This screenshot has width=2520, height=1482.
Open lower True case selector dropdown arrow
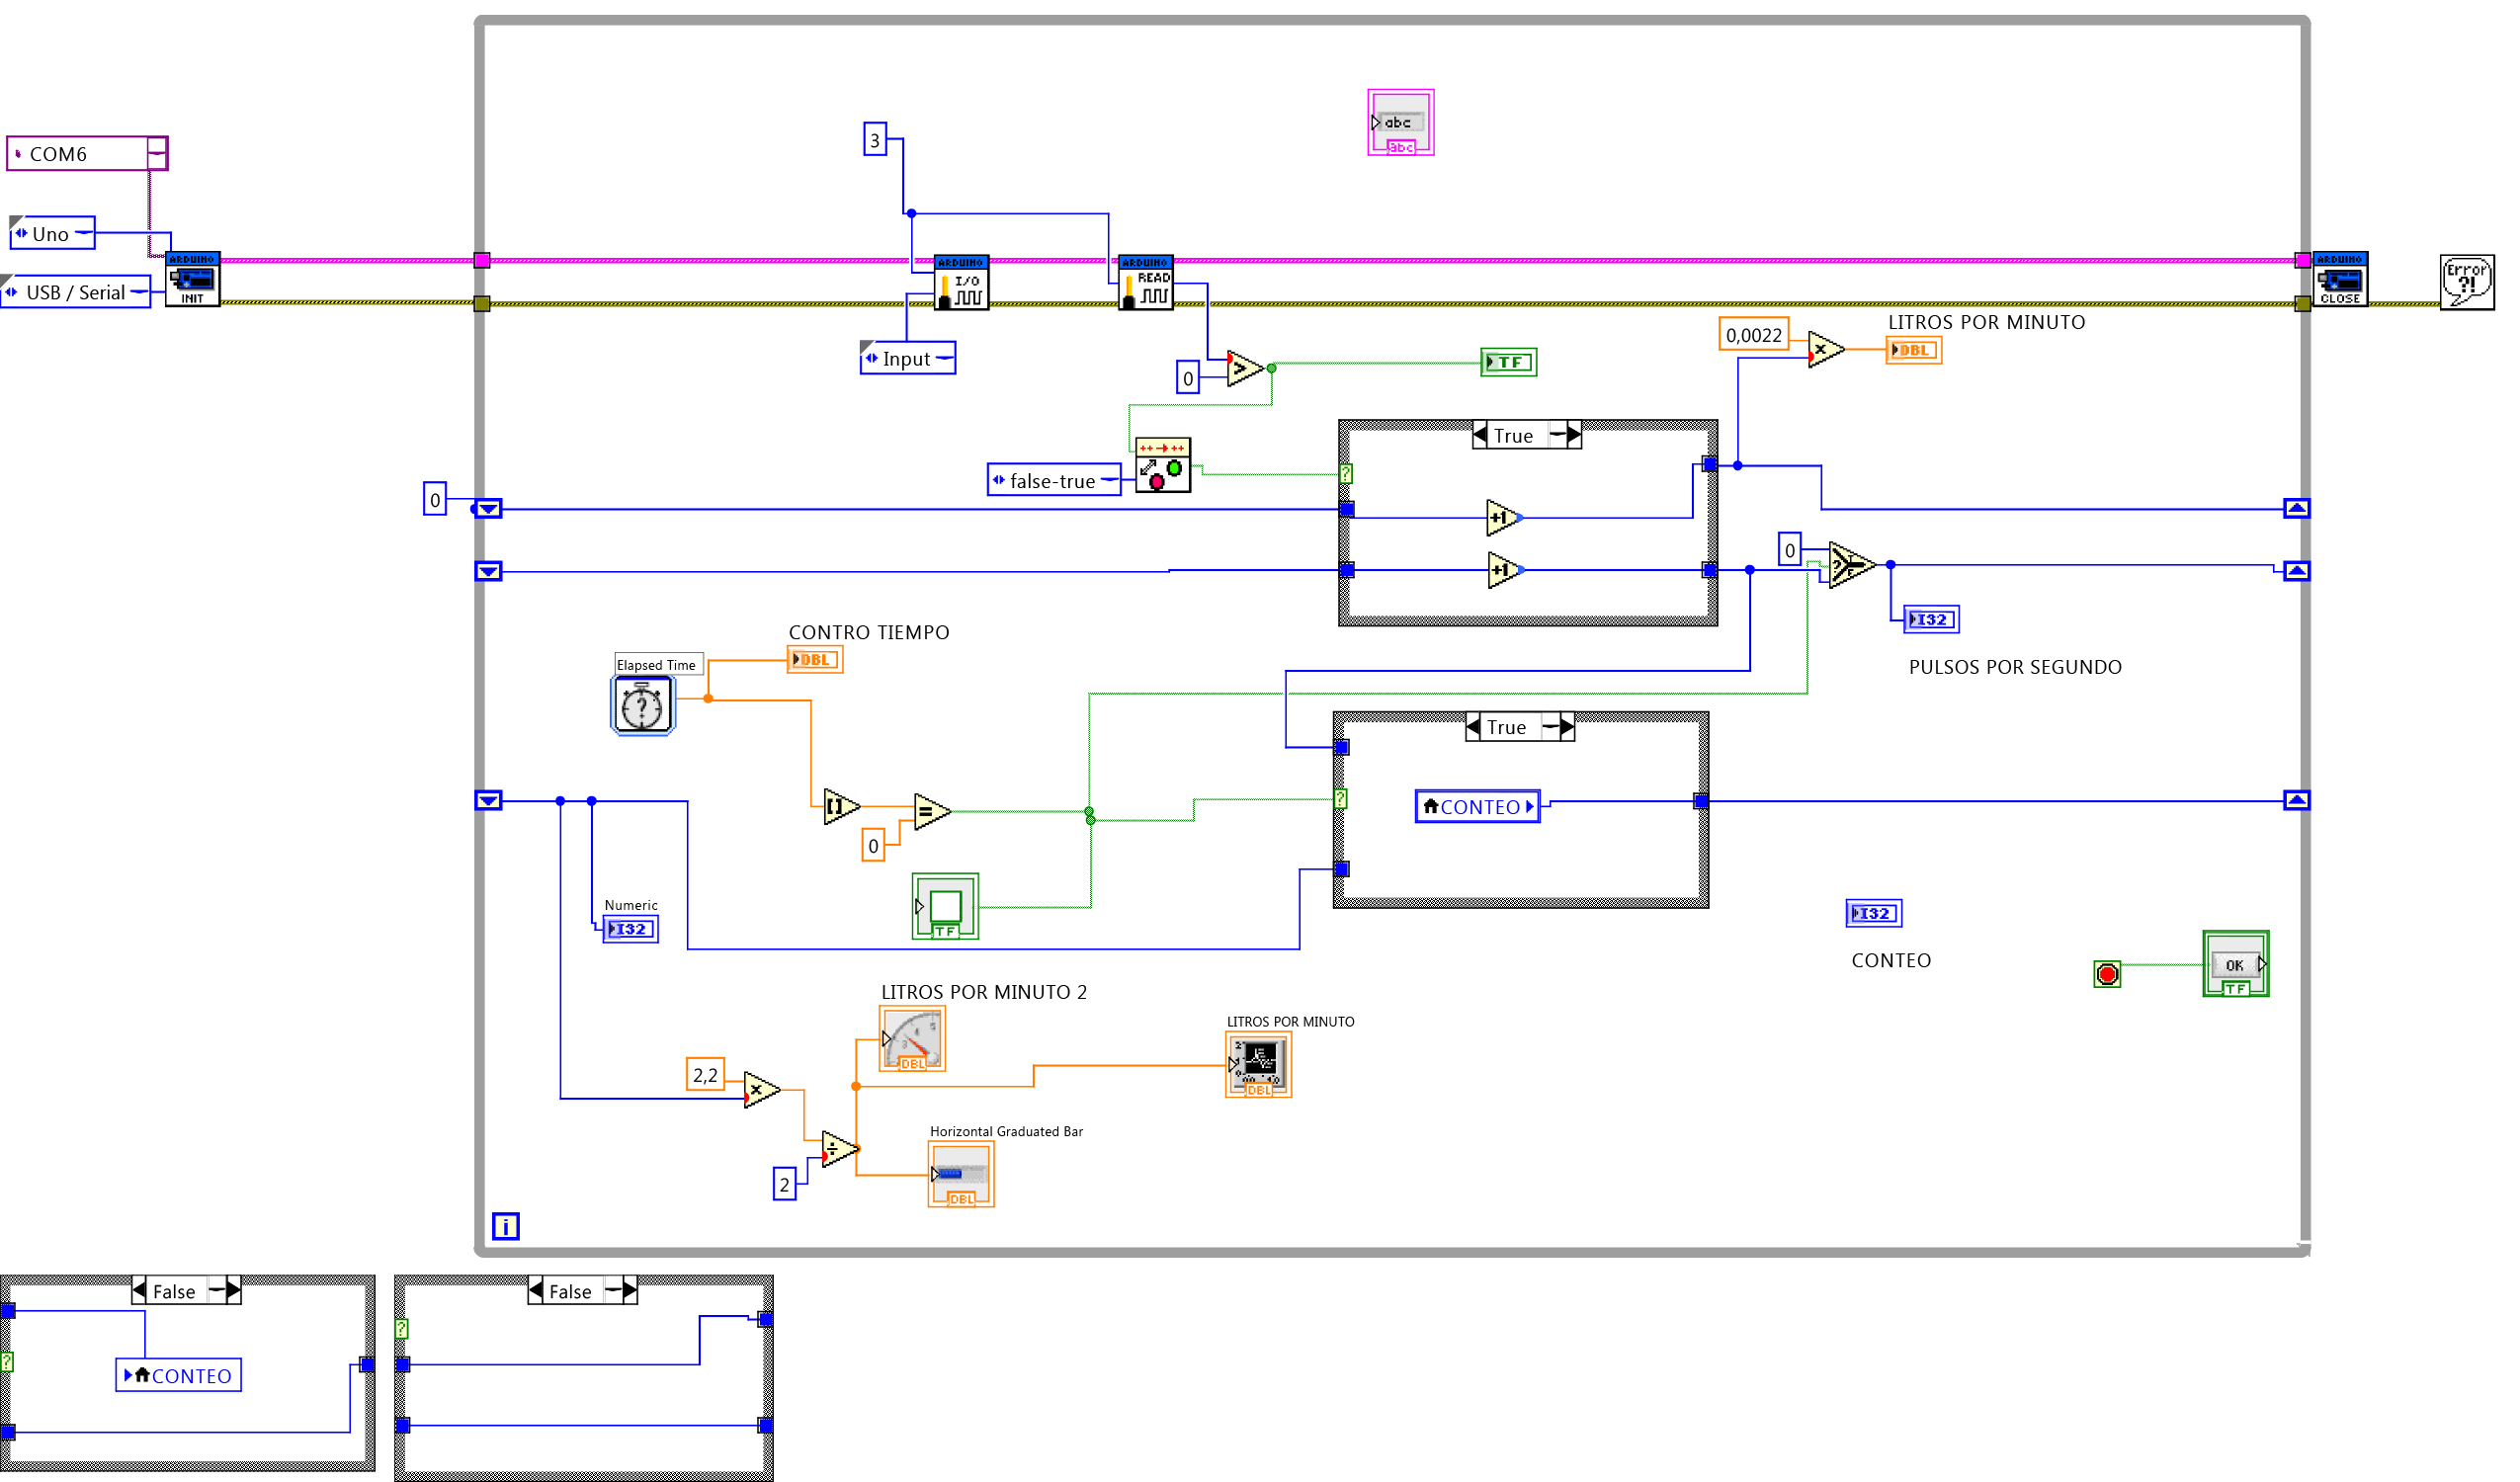pos(1550,728)
